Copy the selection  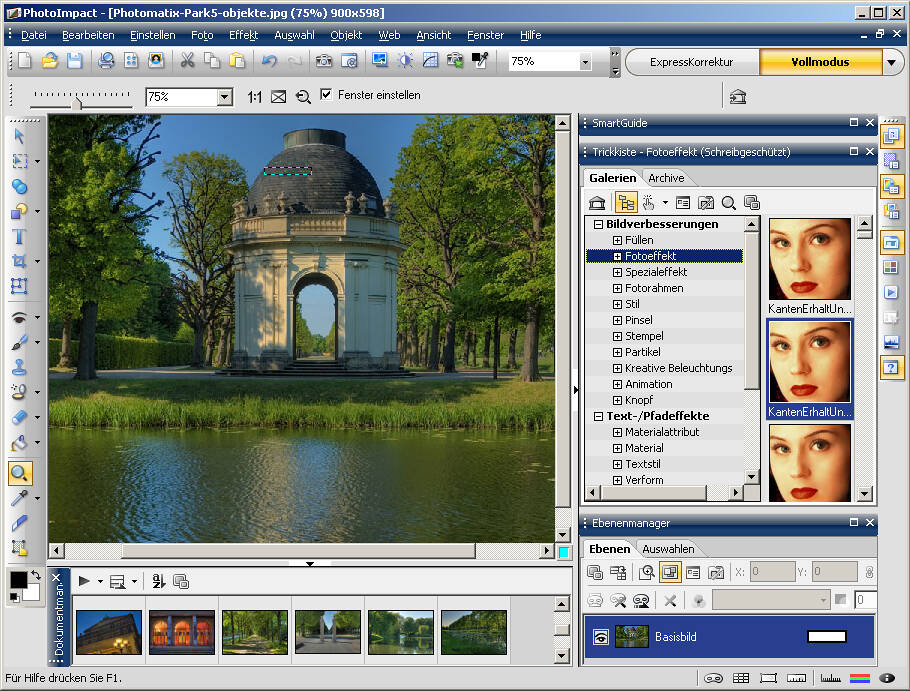212,60
